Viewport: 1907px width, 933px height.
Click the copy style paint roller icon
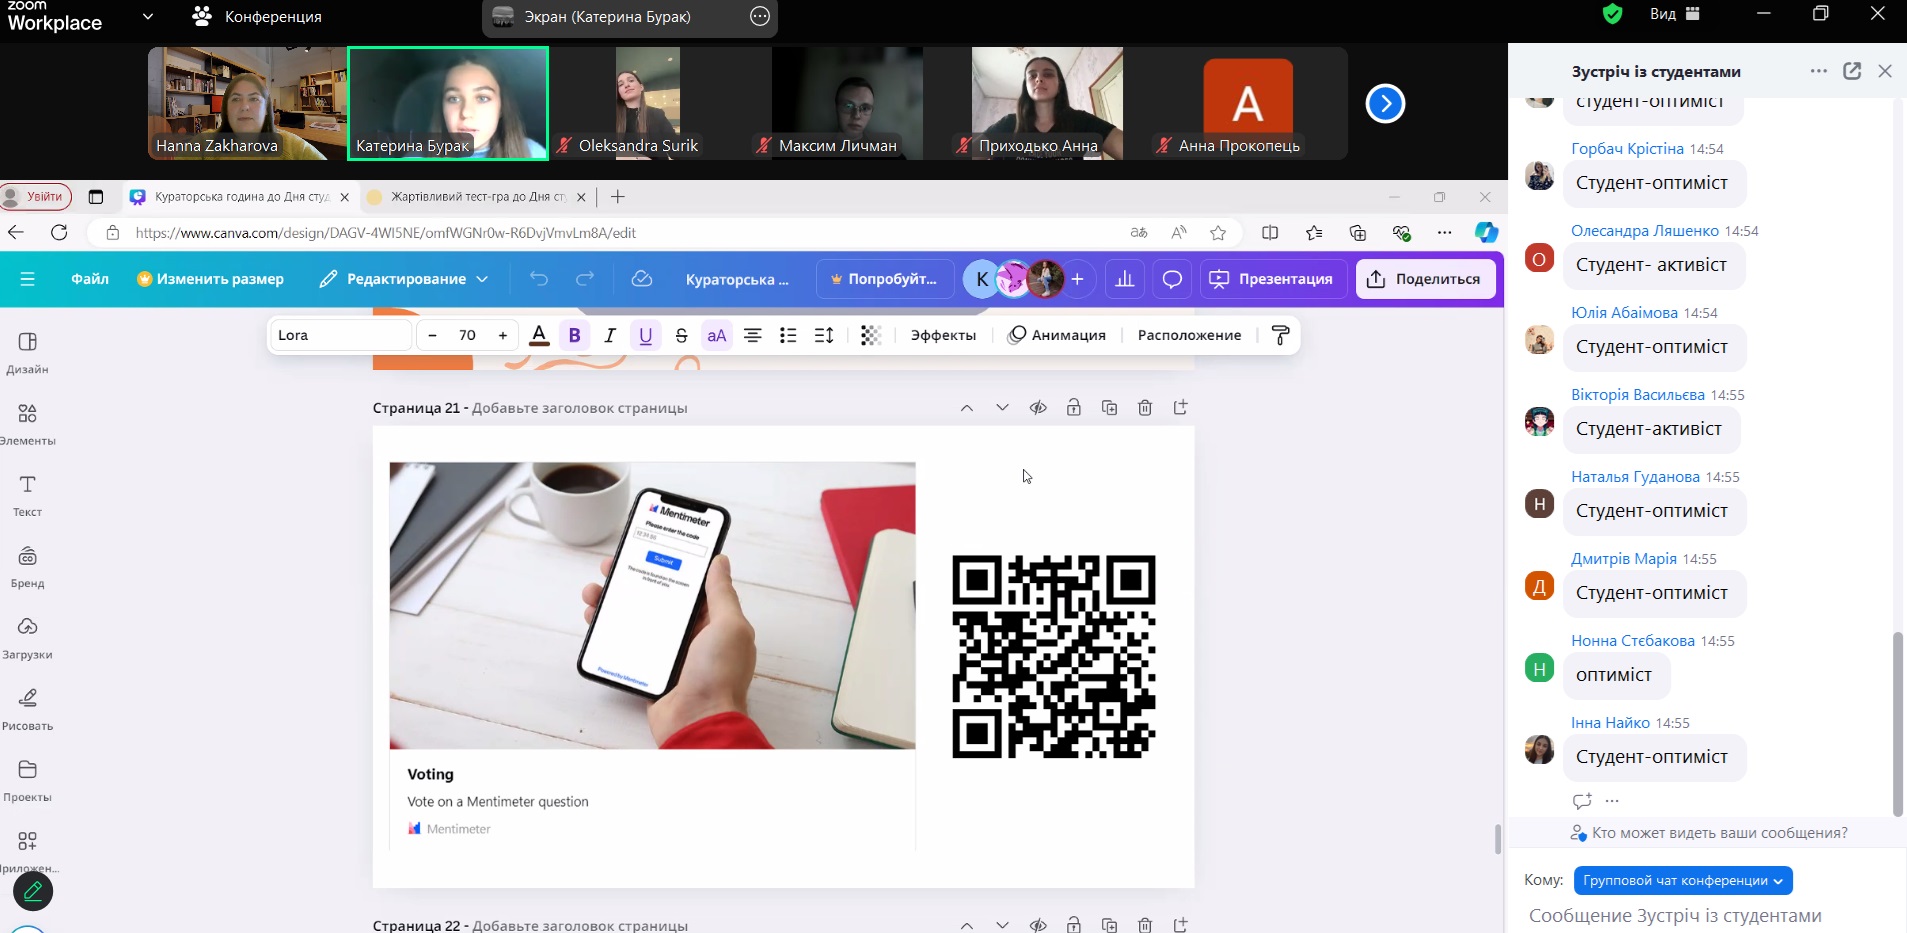(1280, 335)
